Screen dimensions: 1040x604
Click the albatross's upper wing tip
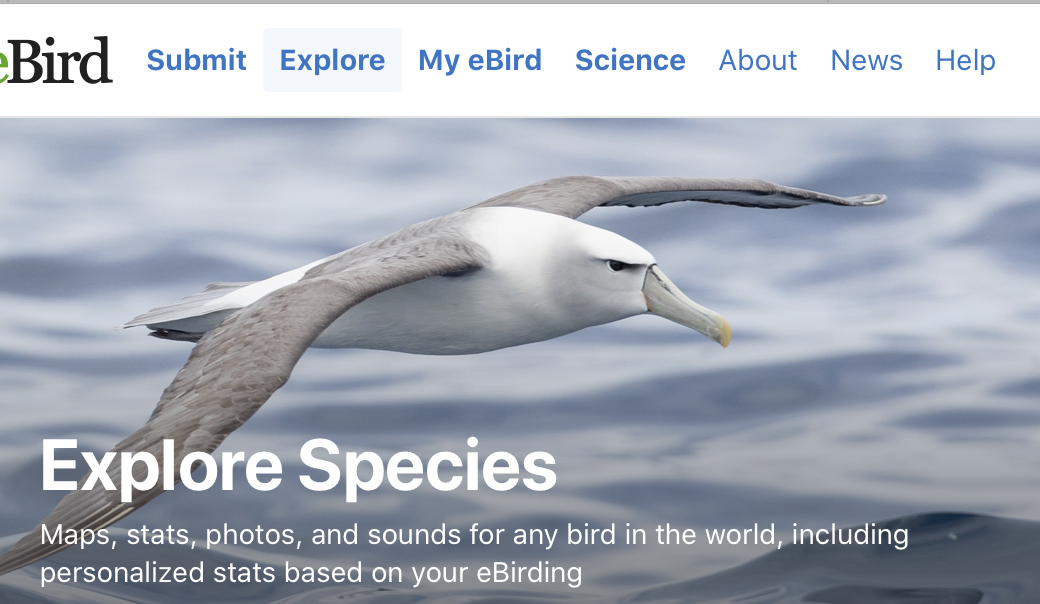click(870, 199)
